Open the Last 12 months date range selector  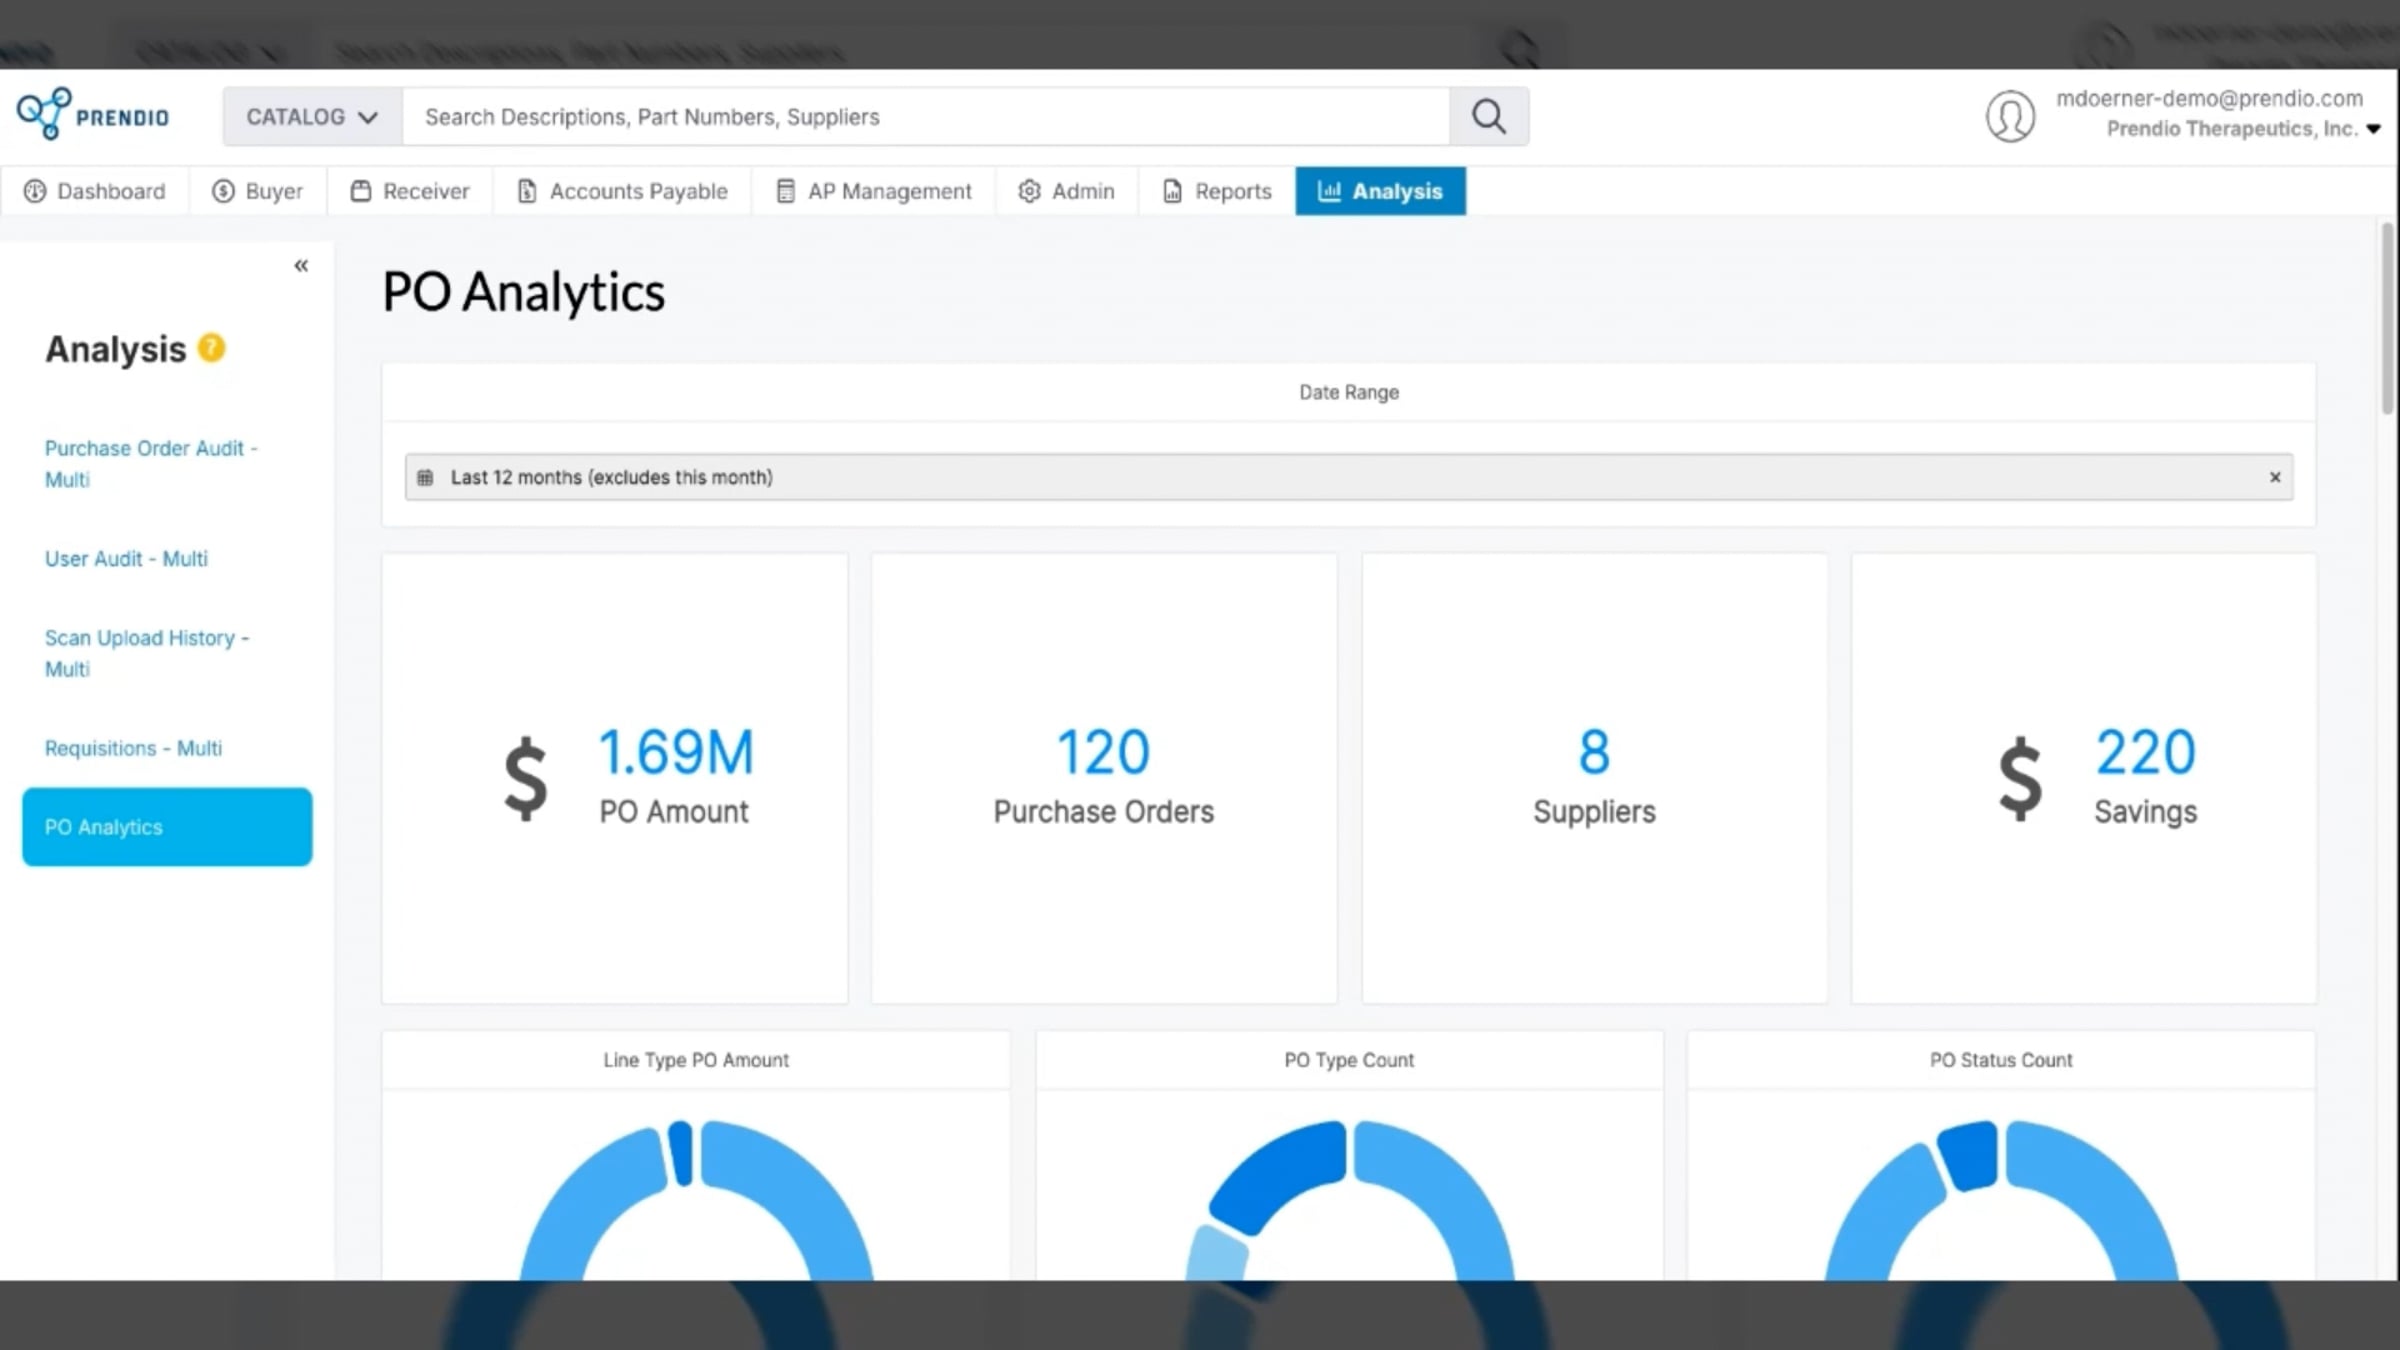click(x=1349, y=477)
